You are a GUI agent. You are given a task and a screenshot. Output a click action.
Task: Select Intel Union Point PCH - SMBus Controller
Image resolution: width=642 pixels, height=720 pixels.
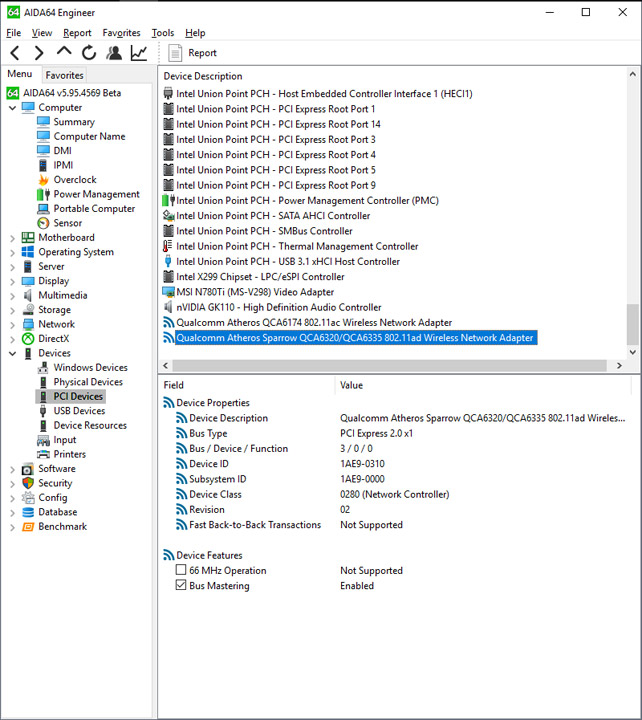265,231
